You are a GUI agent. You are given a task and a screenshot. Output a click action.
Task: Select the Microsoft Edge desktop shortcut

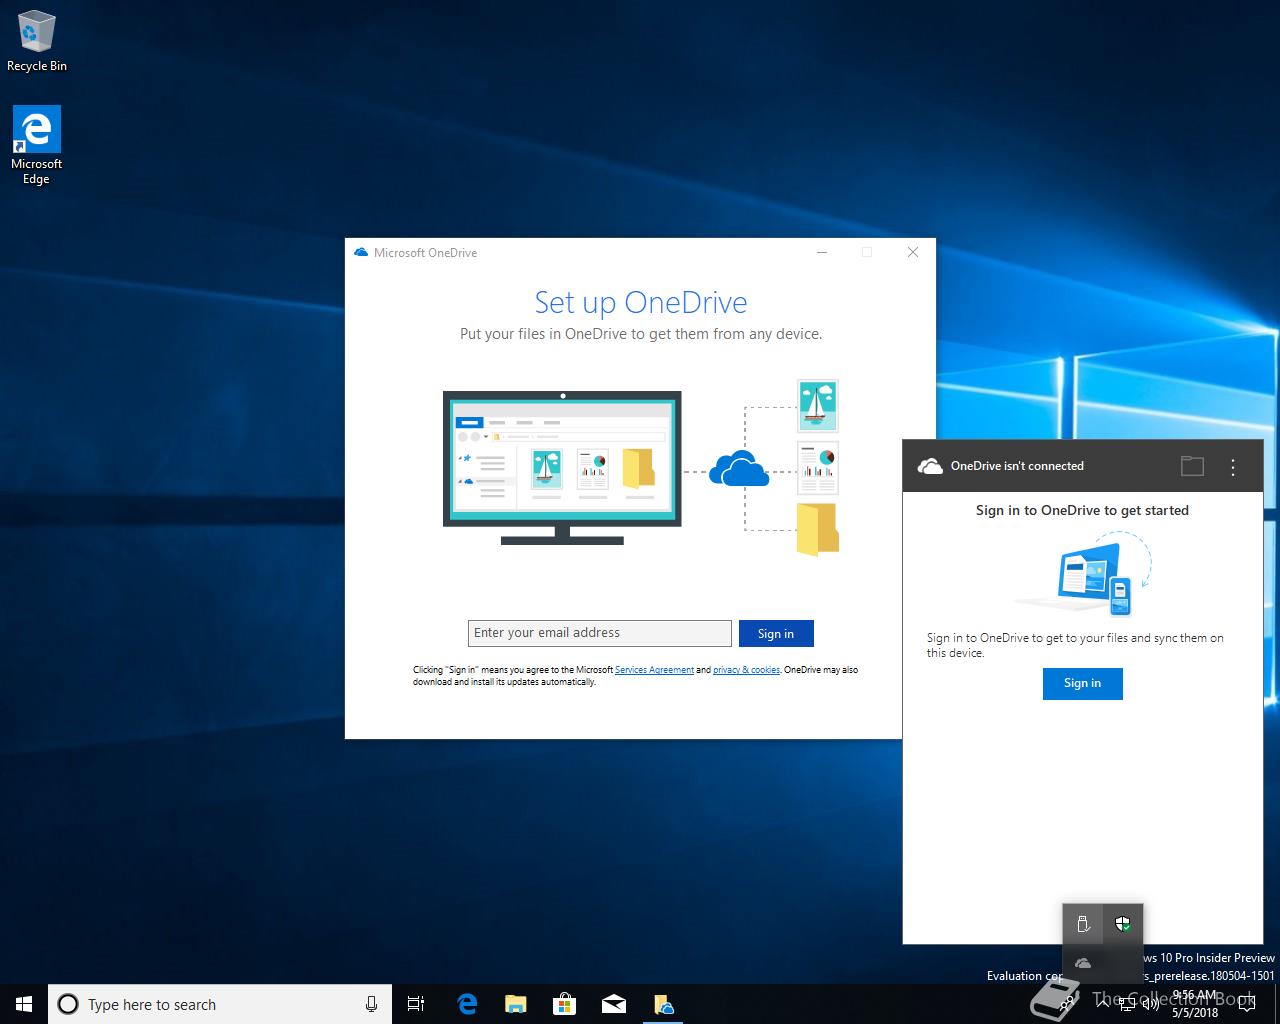click(36, 146)
